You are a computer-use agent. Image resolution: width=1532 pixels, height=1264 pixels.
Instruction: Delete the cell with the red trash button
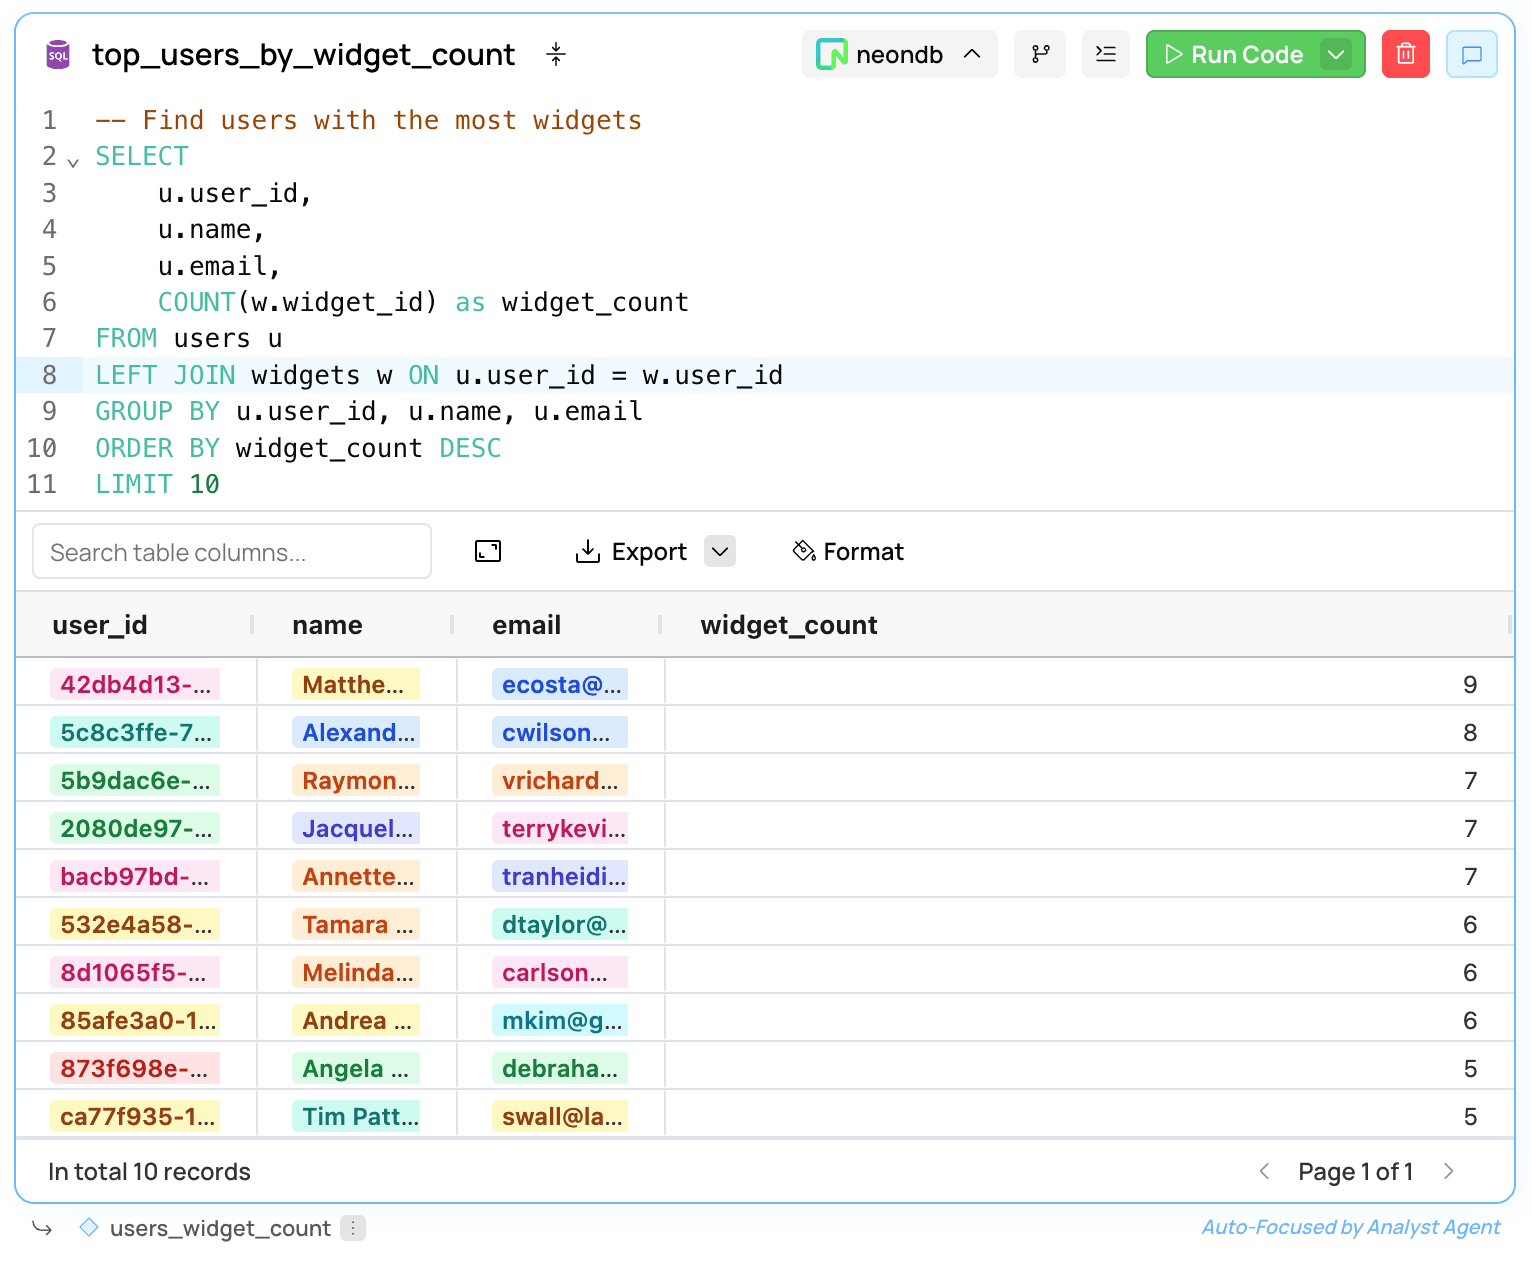point(1405,54)
